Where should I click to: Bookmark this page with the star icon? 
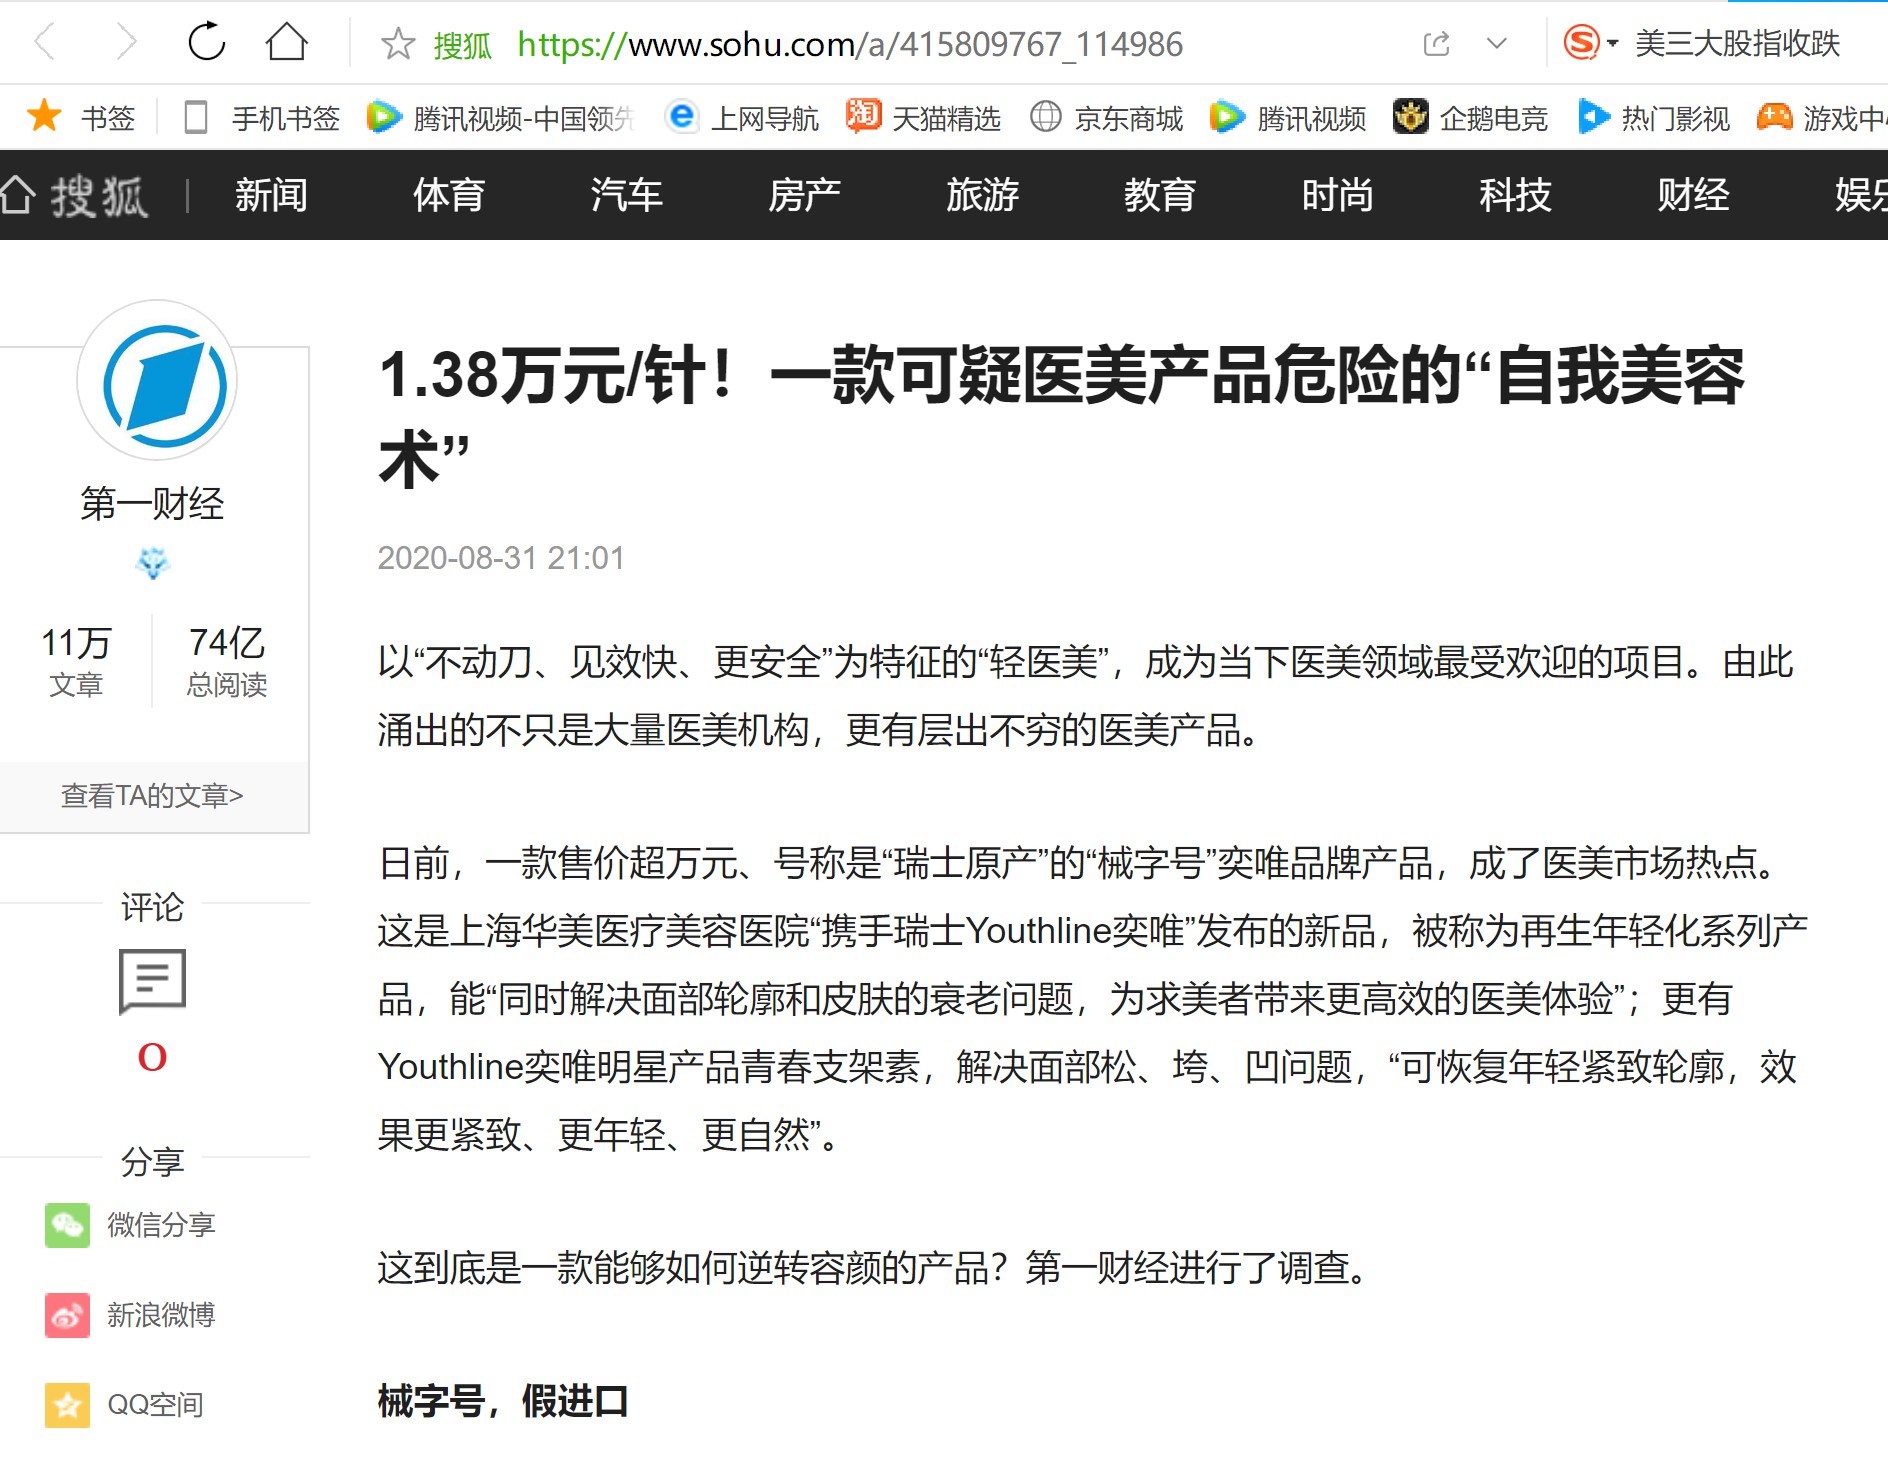[398, 43]
